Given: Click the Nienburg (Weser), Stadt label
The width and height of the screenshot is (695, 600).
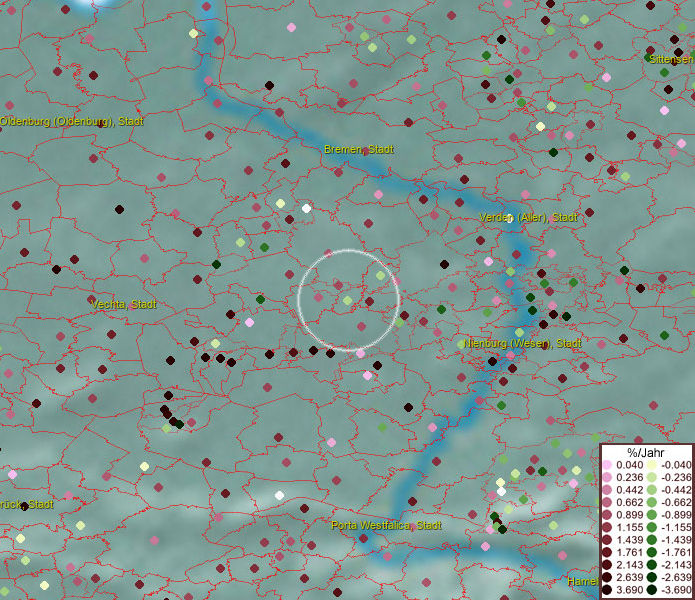Looking at the screenshot, I should (522, 343).
